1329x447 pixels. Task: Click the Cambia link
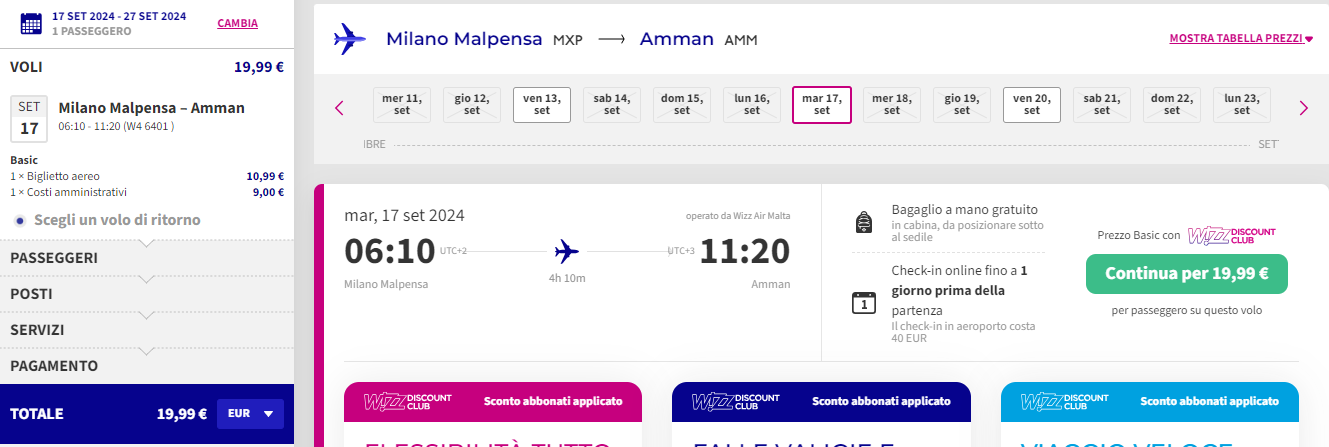click(x=237, y=23)
